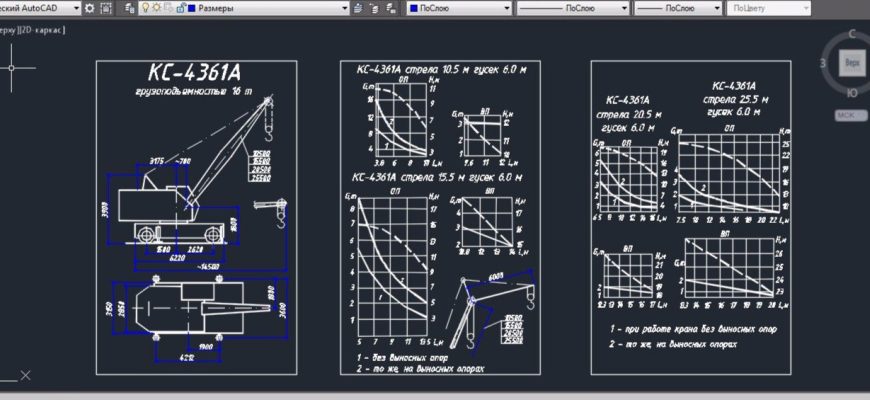Click third layer tool icon after Размеры dropdown
This screenshot has width=870, height=400.
click(x=388, y=8)
